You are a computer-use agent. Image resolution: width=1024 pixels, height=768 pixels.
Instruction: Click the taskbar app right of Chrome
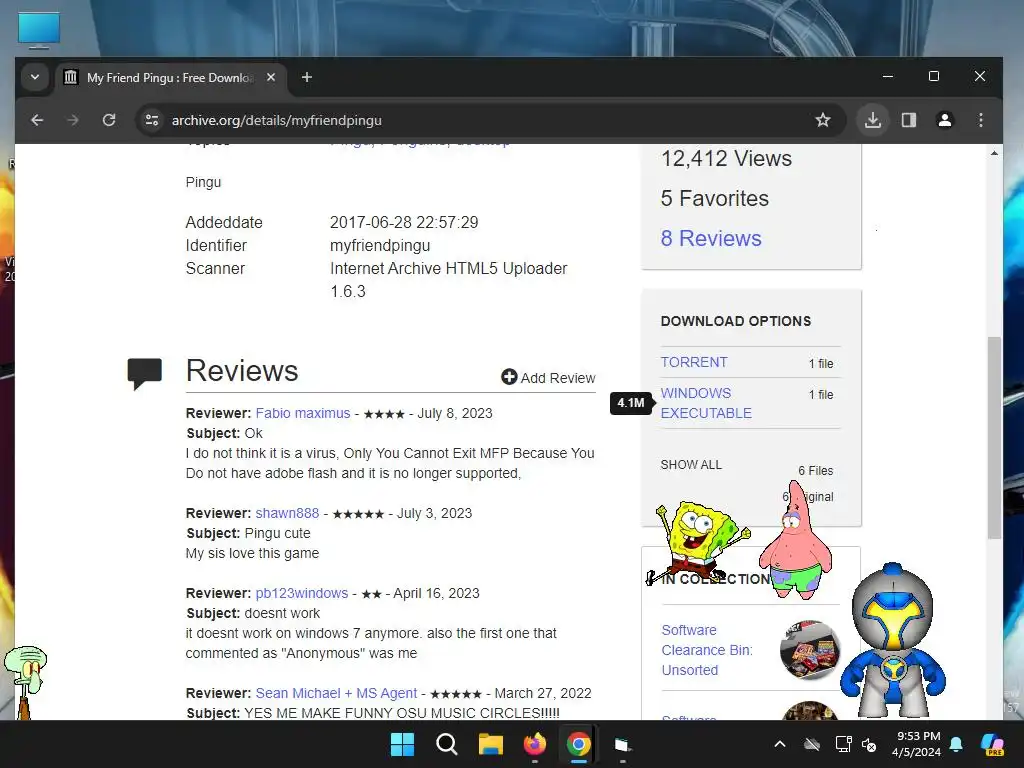622,744
